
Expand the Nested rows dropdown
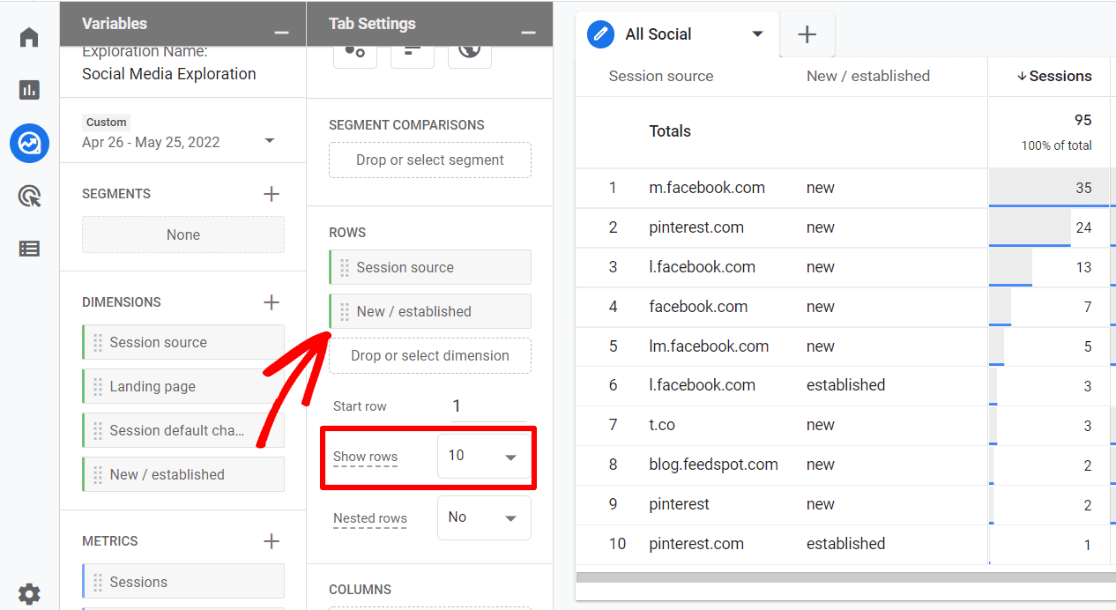pyautogui.click(x=484, y=518)
